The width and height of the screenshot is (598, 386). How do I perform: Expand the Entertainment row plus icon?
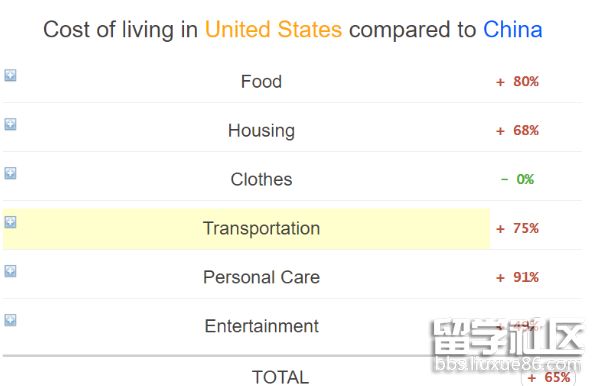click(x=10, y=320)
